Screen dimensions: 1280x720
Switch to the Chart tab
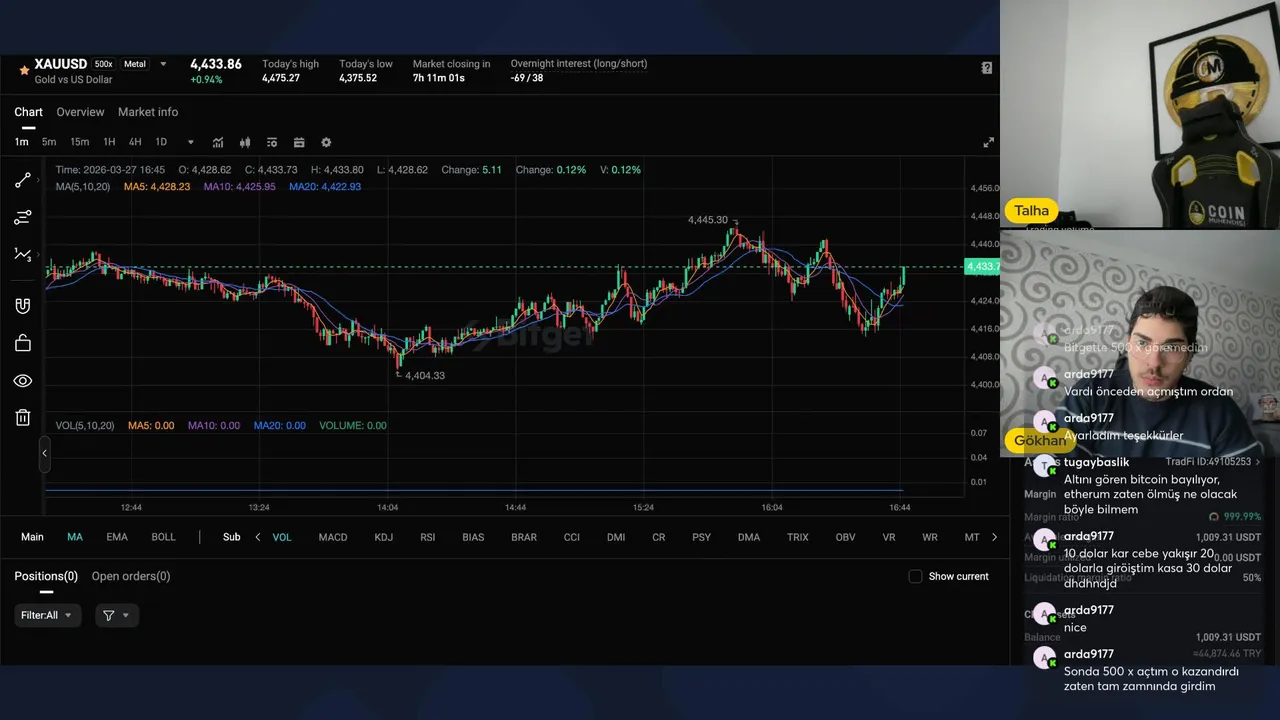click(29, 112)
